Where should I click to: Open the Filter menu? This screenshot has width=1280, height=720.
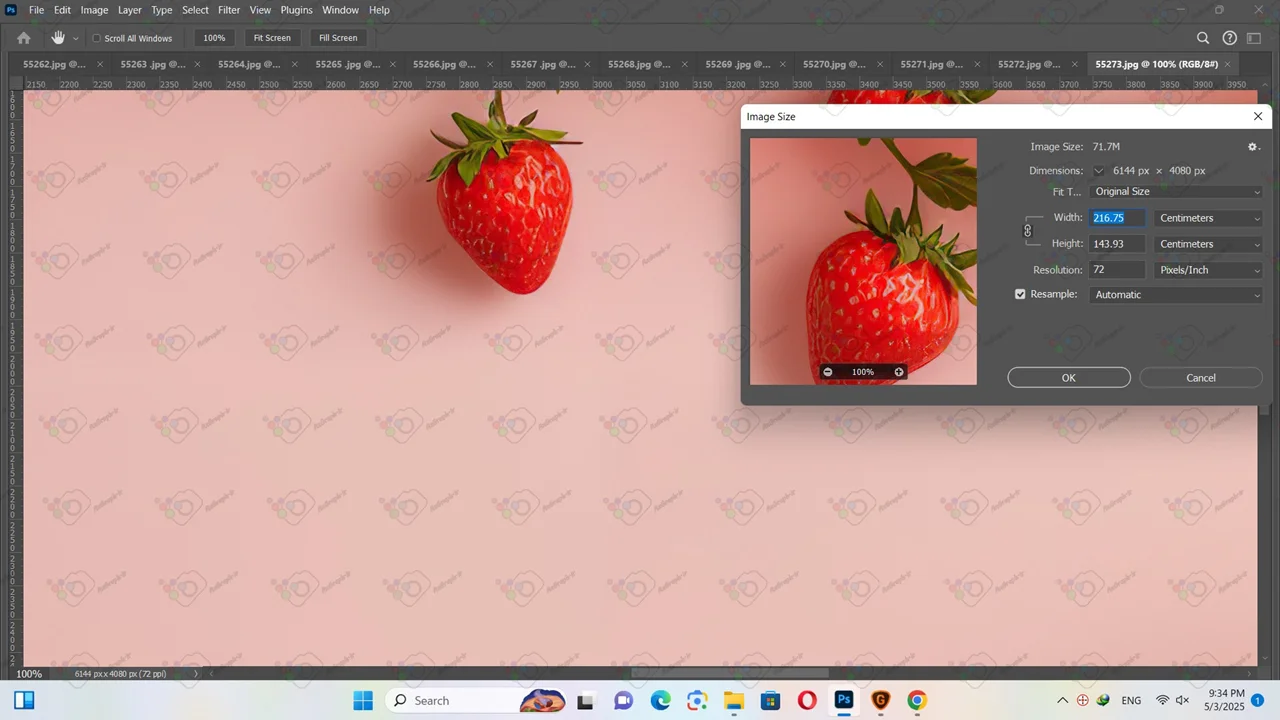[x=229, y=10]
